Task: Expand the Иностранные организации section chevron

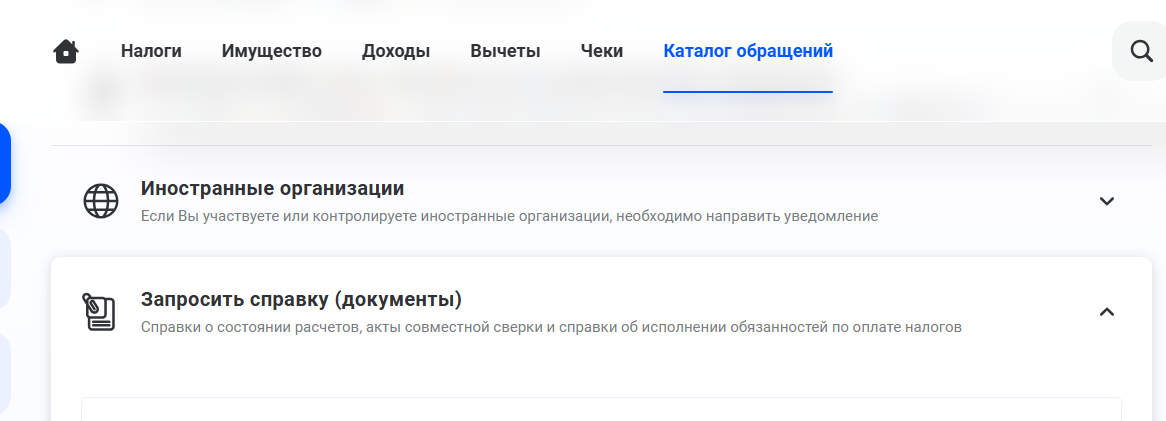Action: [1107, 201]
